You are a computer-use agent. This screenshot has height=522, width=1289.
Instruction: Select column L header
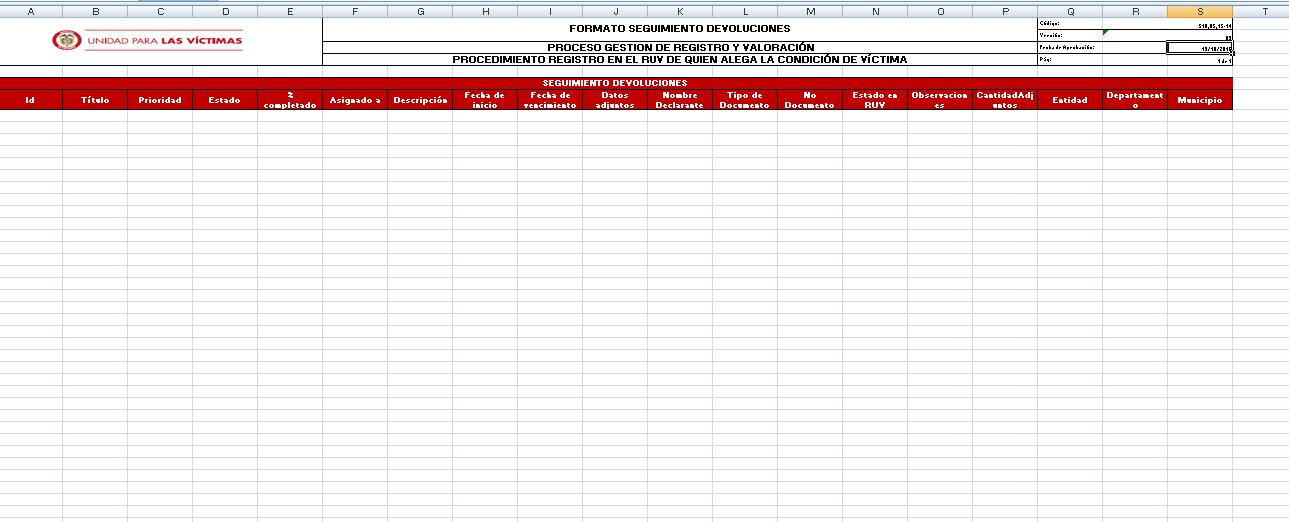(745, 11)
